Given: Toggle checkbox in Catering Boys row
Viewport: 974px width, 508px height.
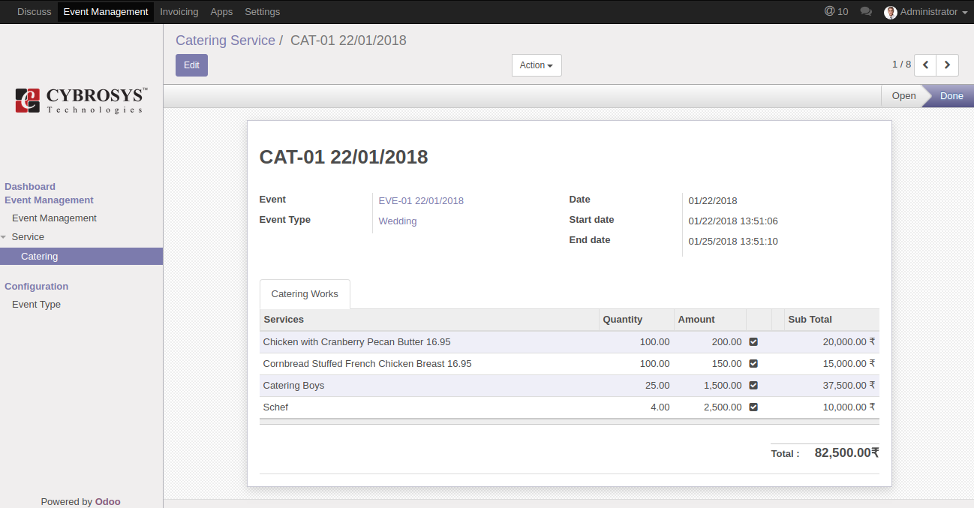Looking at the screenshot, I should pyautogui.click(x=753, y=385).
